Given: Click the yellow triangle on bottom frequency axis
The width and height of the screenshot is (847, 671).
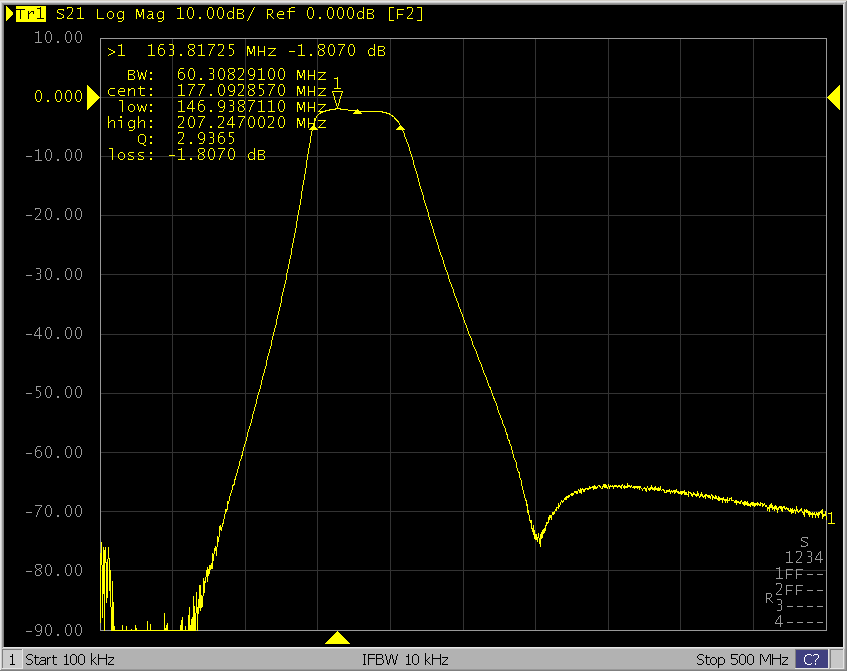Looking at the screenshot, I should (338, 638).
